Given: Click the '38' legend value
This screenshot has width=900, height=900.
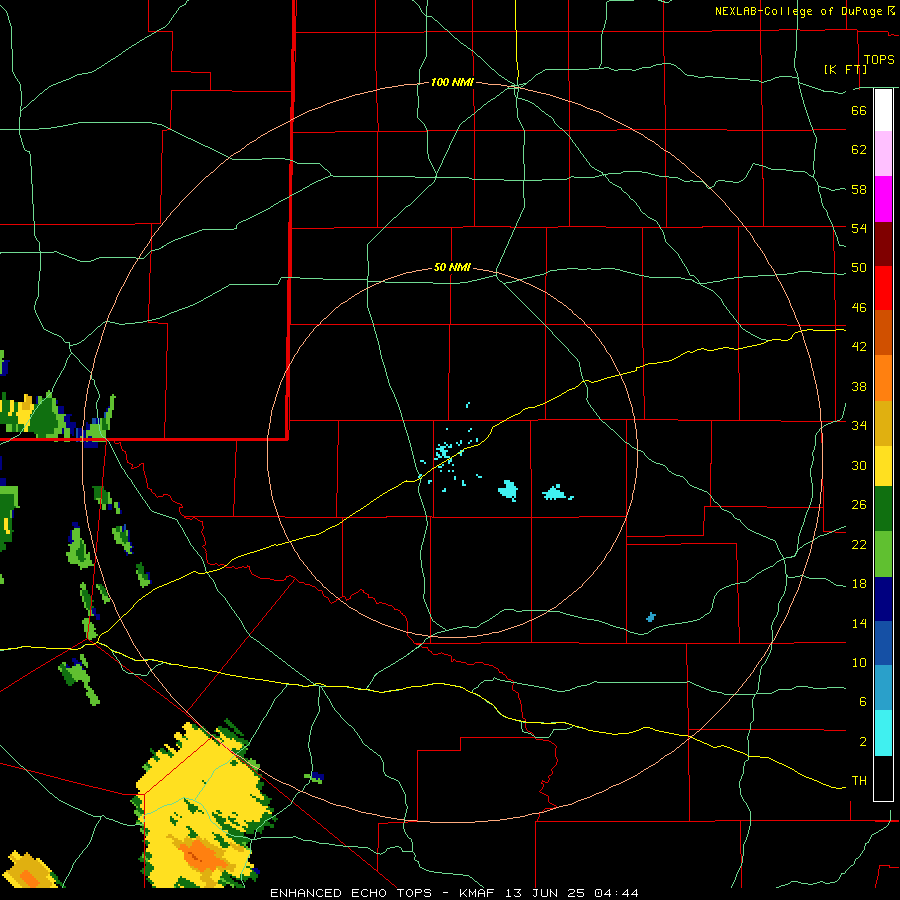Looking at the screenshot, I should pos(859,387).
